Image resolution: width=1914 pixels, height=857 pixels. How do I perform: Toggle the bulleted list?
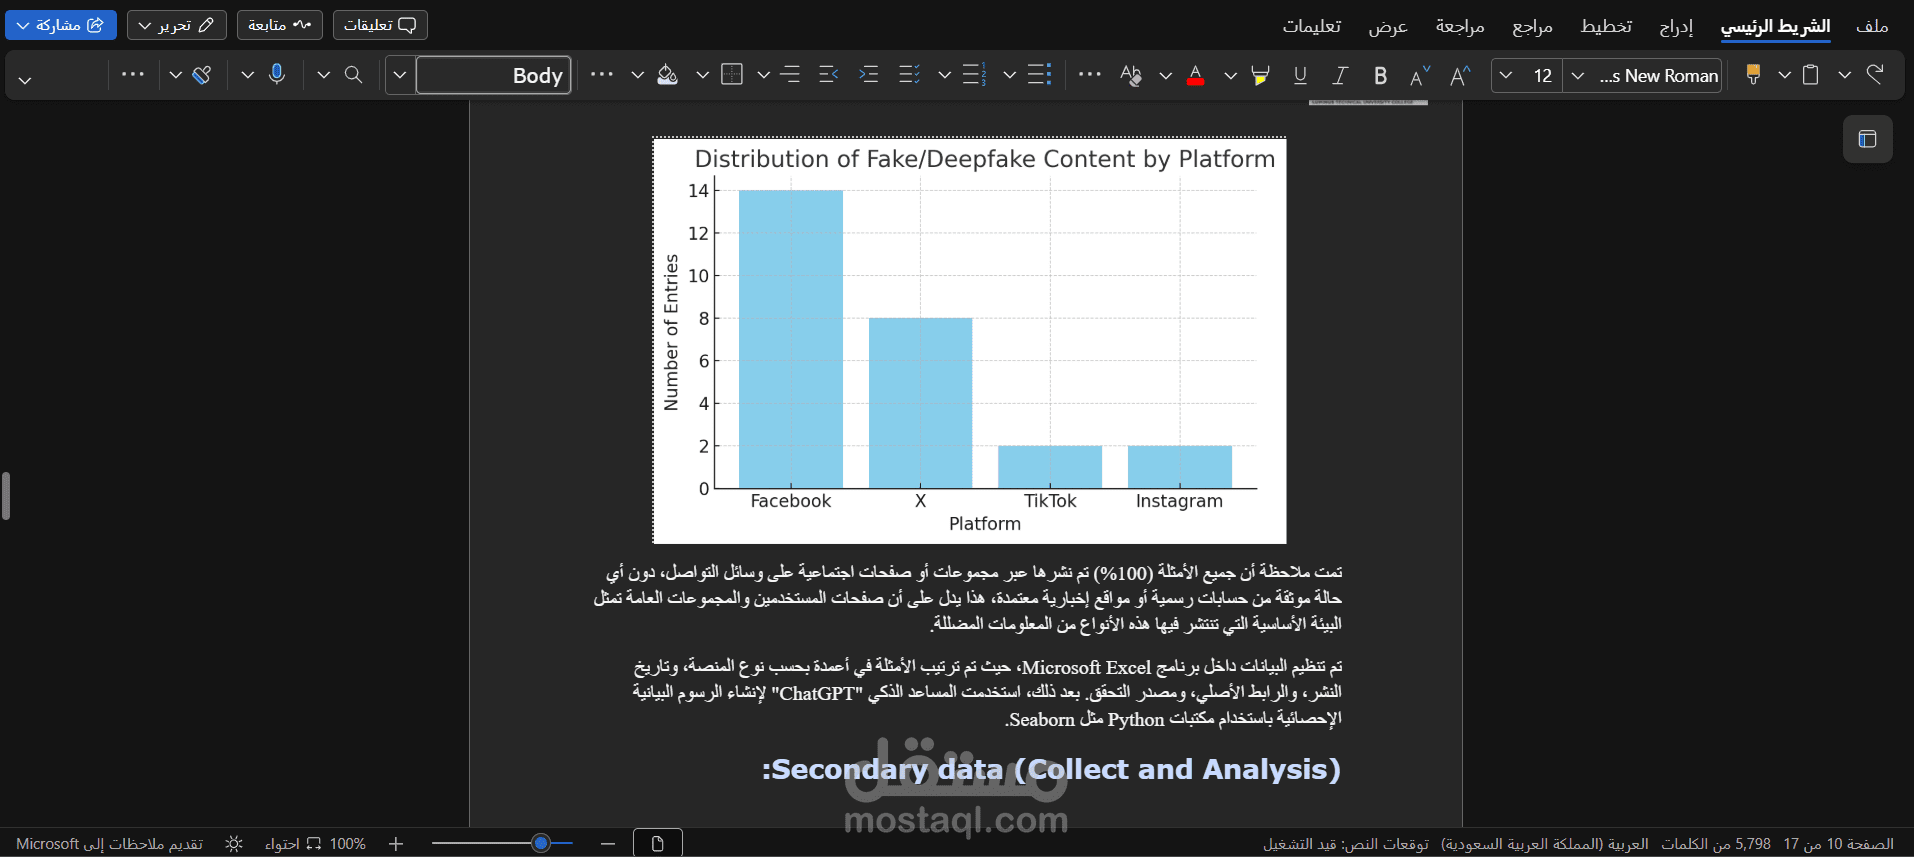(1039, 74)
